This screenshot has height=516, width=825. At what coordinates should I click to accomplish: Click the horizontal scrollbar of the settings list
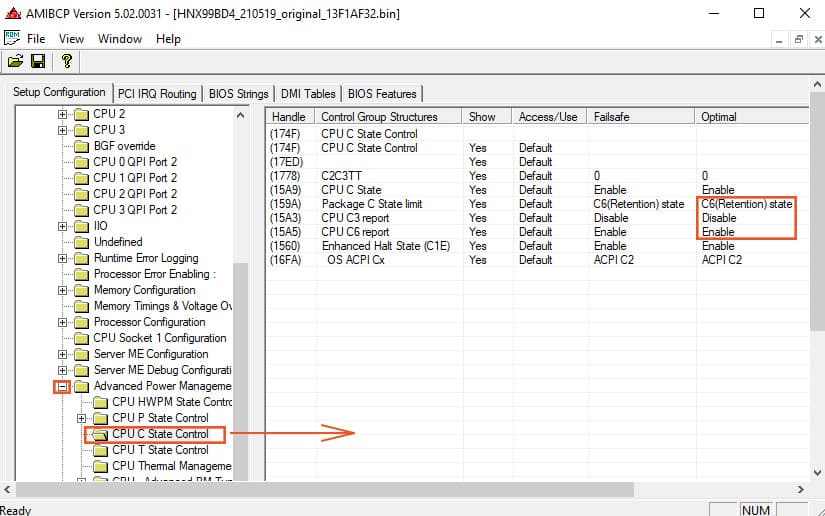point(450,489)
